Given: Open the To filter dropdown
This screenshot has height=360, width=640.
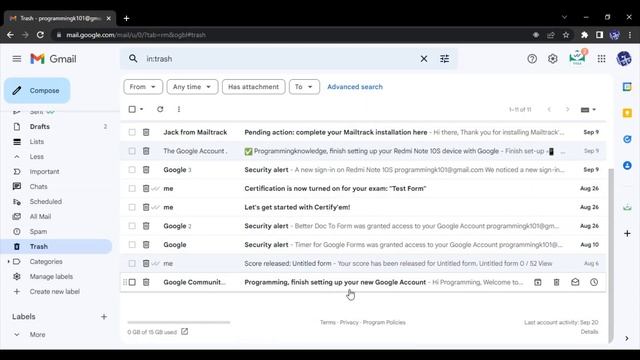Looking at the screenshot, I should [x=304, y=87].
